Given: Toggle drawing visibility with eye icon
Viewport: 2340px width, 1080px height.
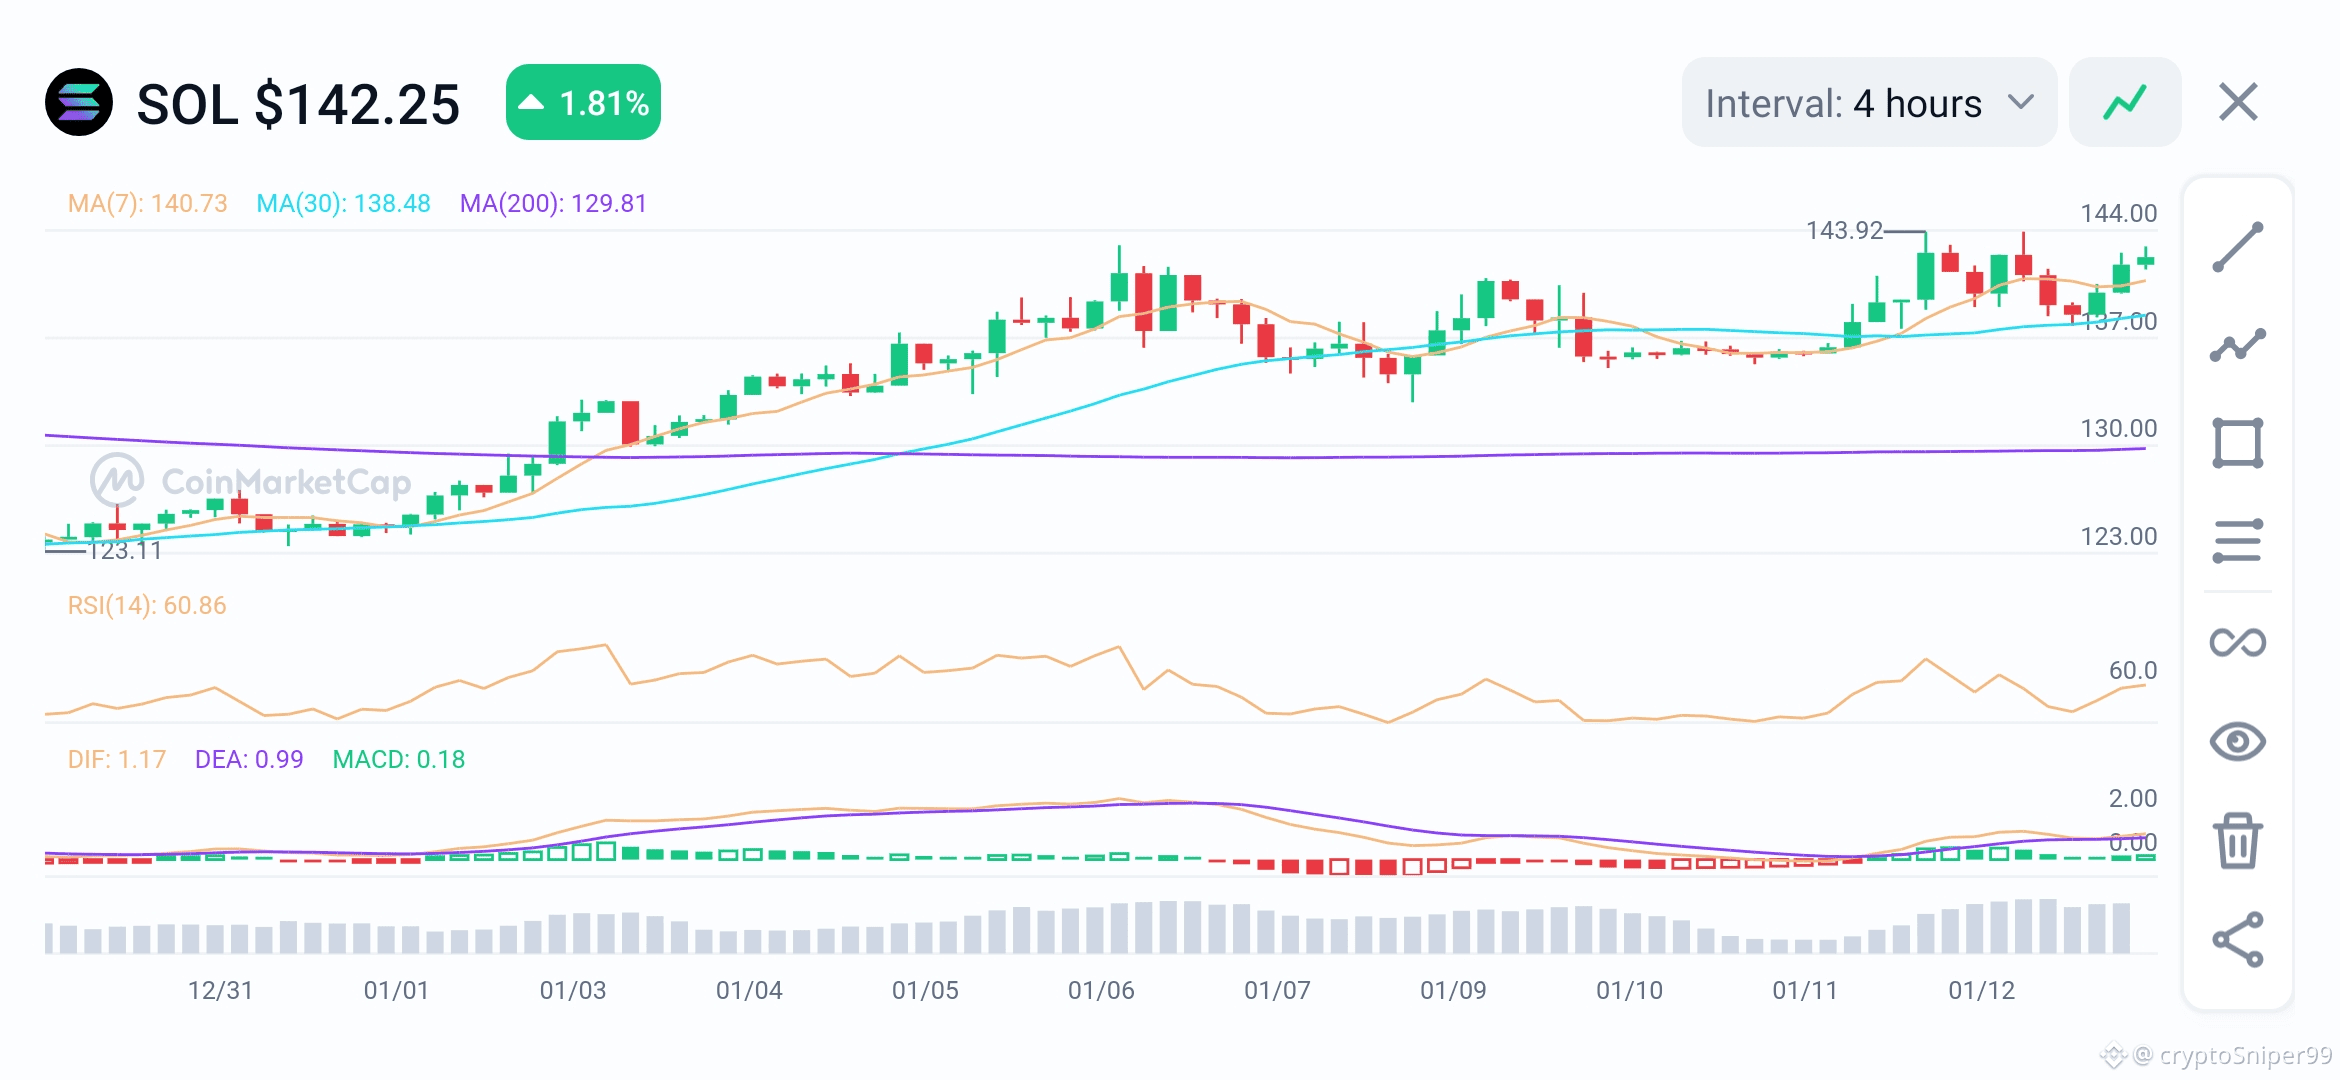Looking at the screenshot, I should pyautogui.click(x=2237, y=741).
